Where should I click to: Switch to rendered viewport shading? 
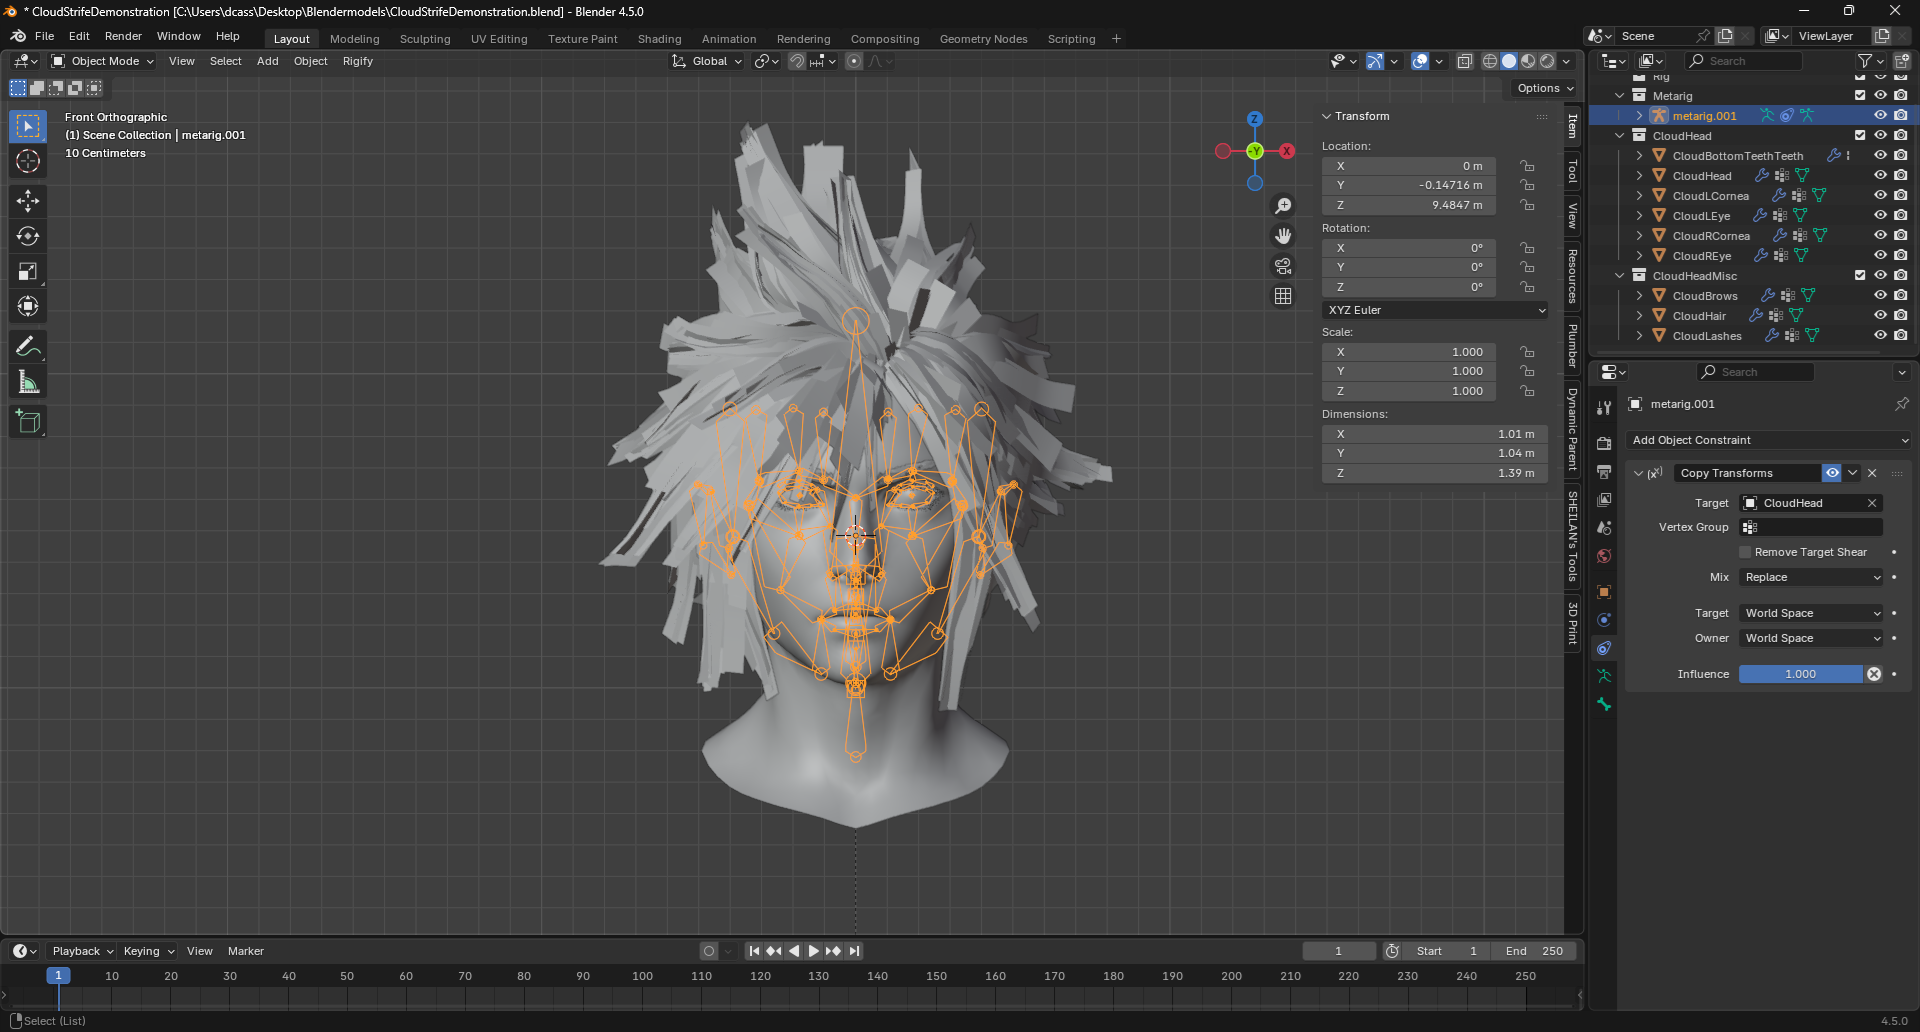pyautogui.click(x=1547, y=61)
